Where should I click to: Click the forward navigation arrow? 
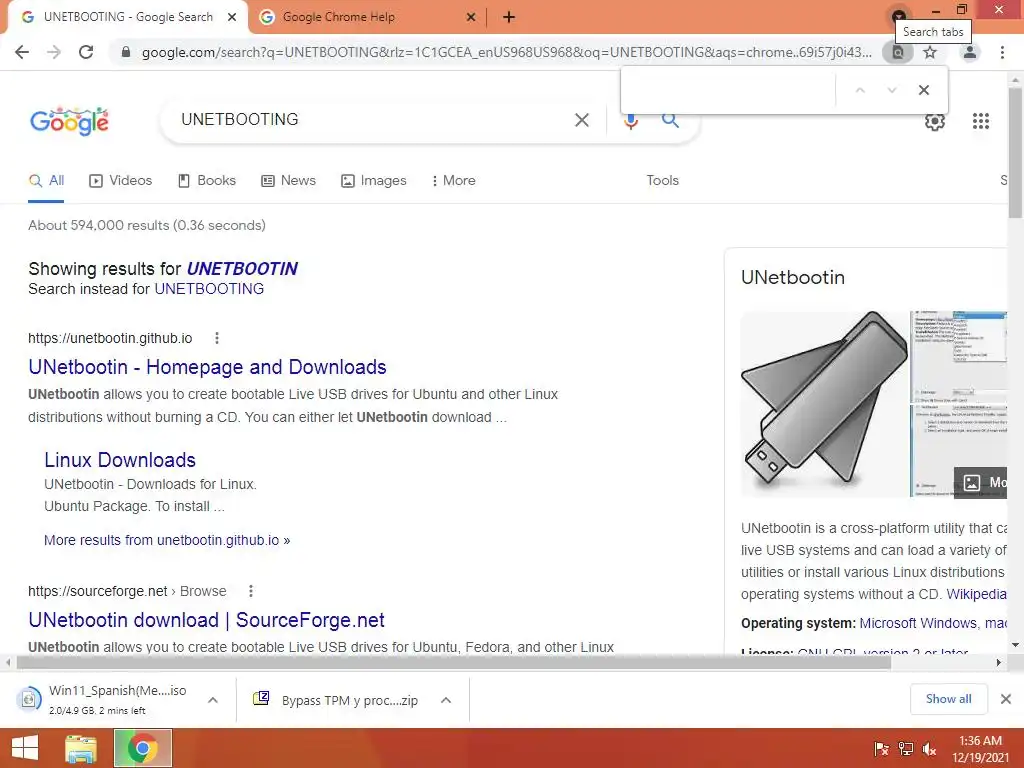click(x=54, y=52)
